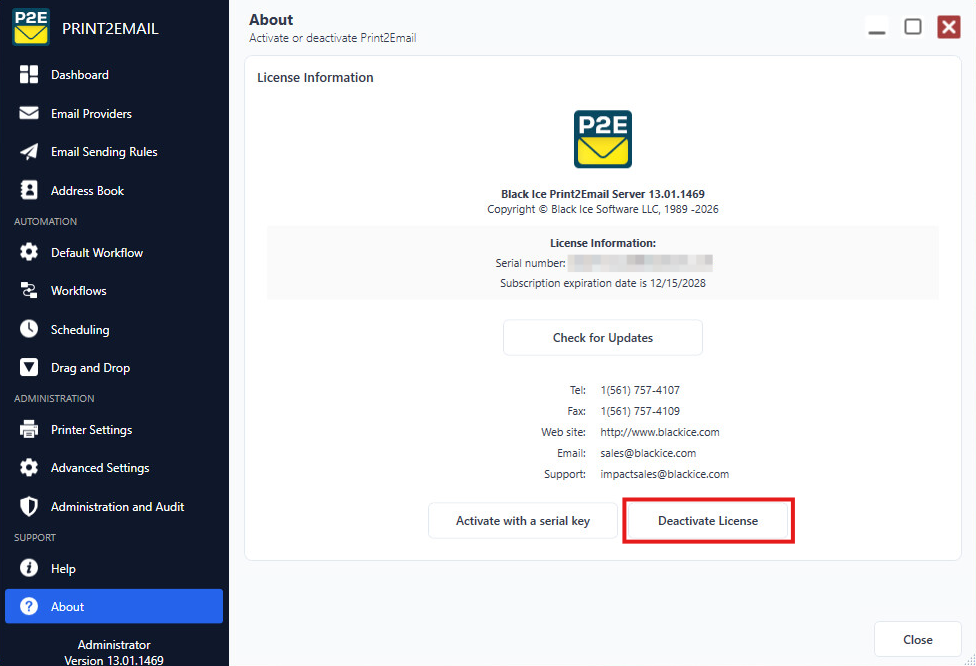Go to Email Sending Rules
The image size is (976, 666).
114,152
